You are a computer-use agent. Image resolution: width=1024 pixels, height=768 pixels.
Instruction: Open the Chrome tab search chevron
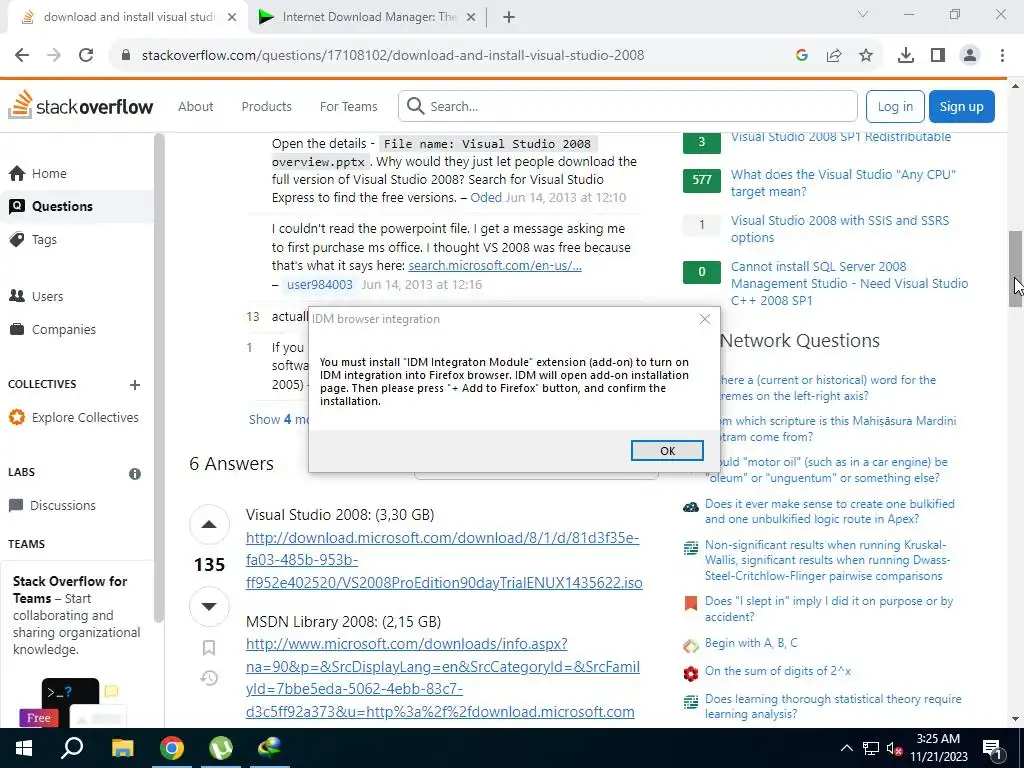(863, 14)
